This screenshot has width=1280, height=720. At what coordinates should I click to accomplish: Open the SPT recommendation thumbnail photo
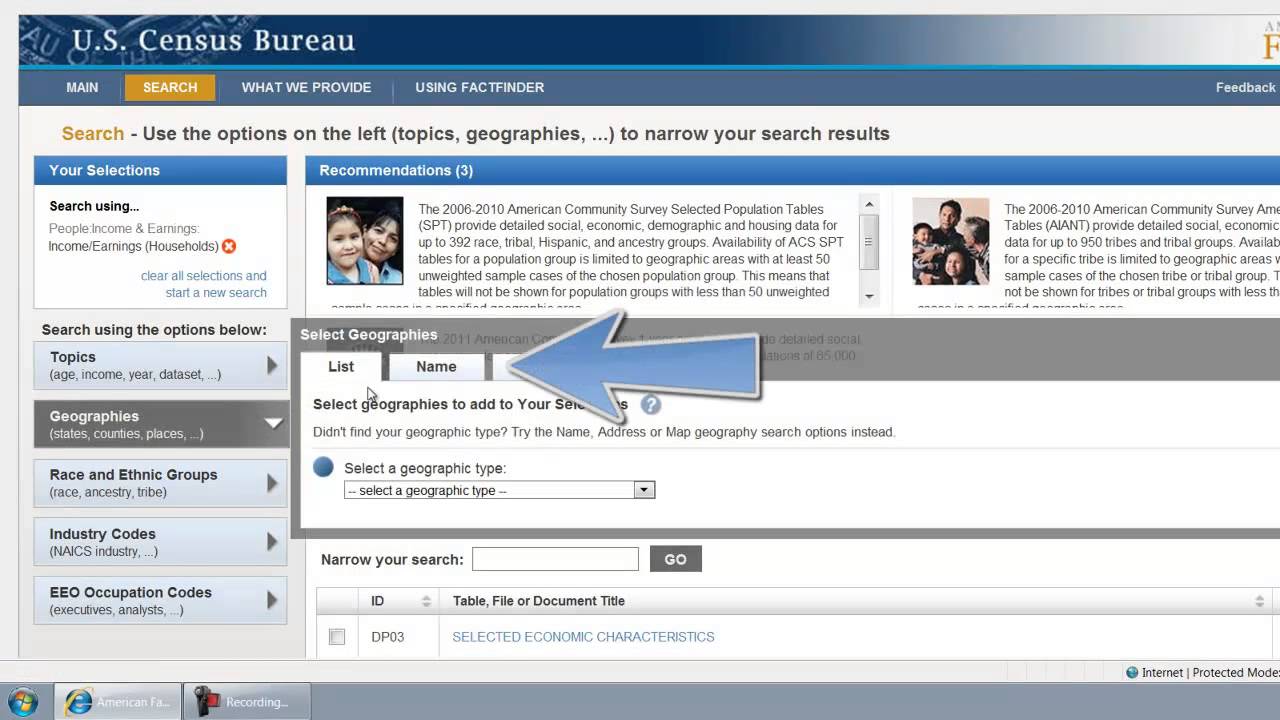365,241
